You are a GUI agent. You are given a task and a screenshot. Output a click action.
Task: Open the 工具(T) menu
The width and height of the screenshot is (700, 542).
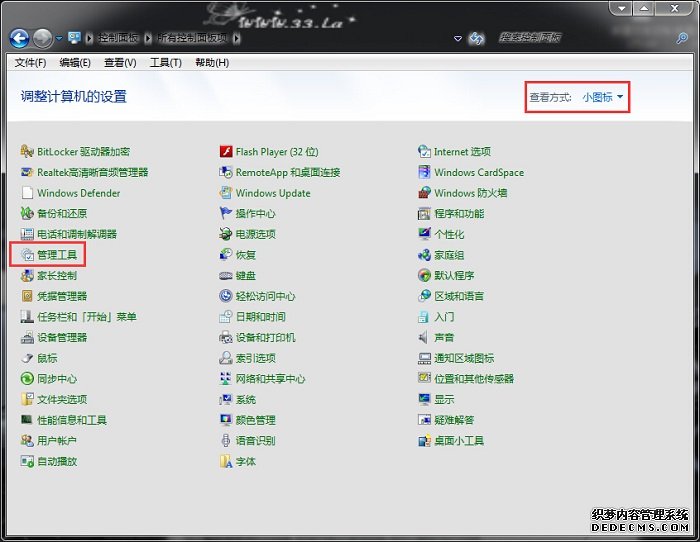point(166,63)
